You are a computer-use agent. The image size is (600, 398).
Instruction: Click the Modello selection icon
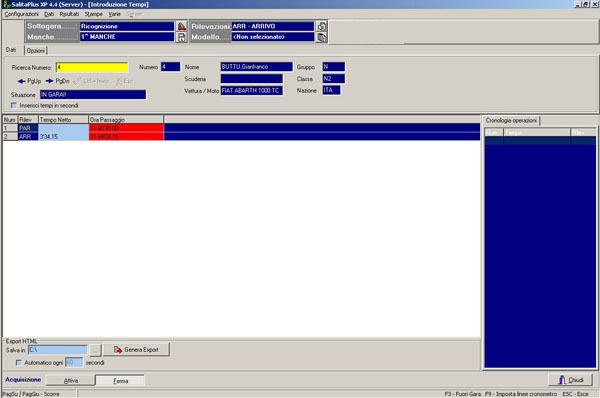click(321, 37)
